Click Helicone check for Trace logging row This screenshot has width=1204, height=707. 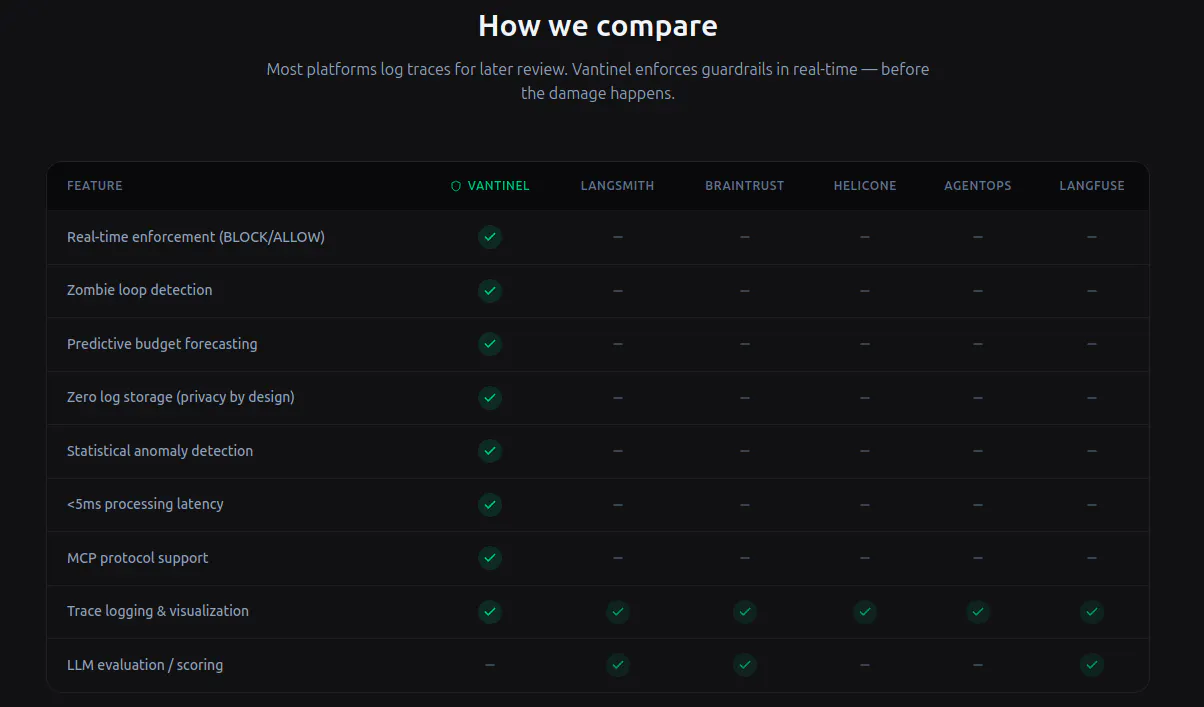point(865,611)
